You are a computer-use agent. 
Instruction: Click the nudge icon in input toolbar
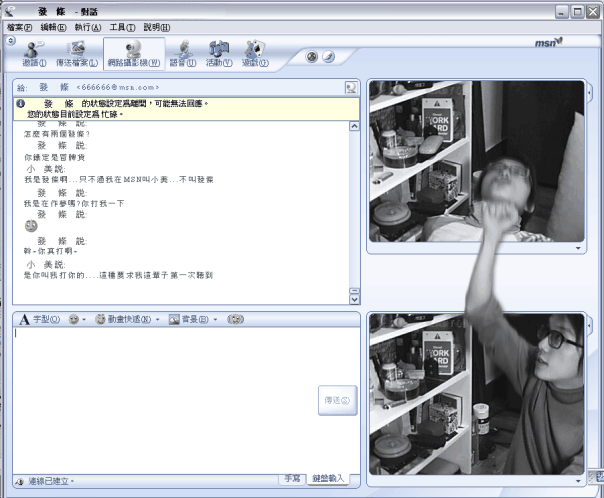(x=235, y=319)
